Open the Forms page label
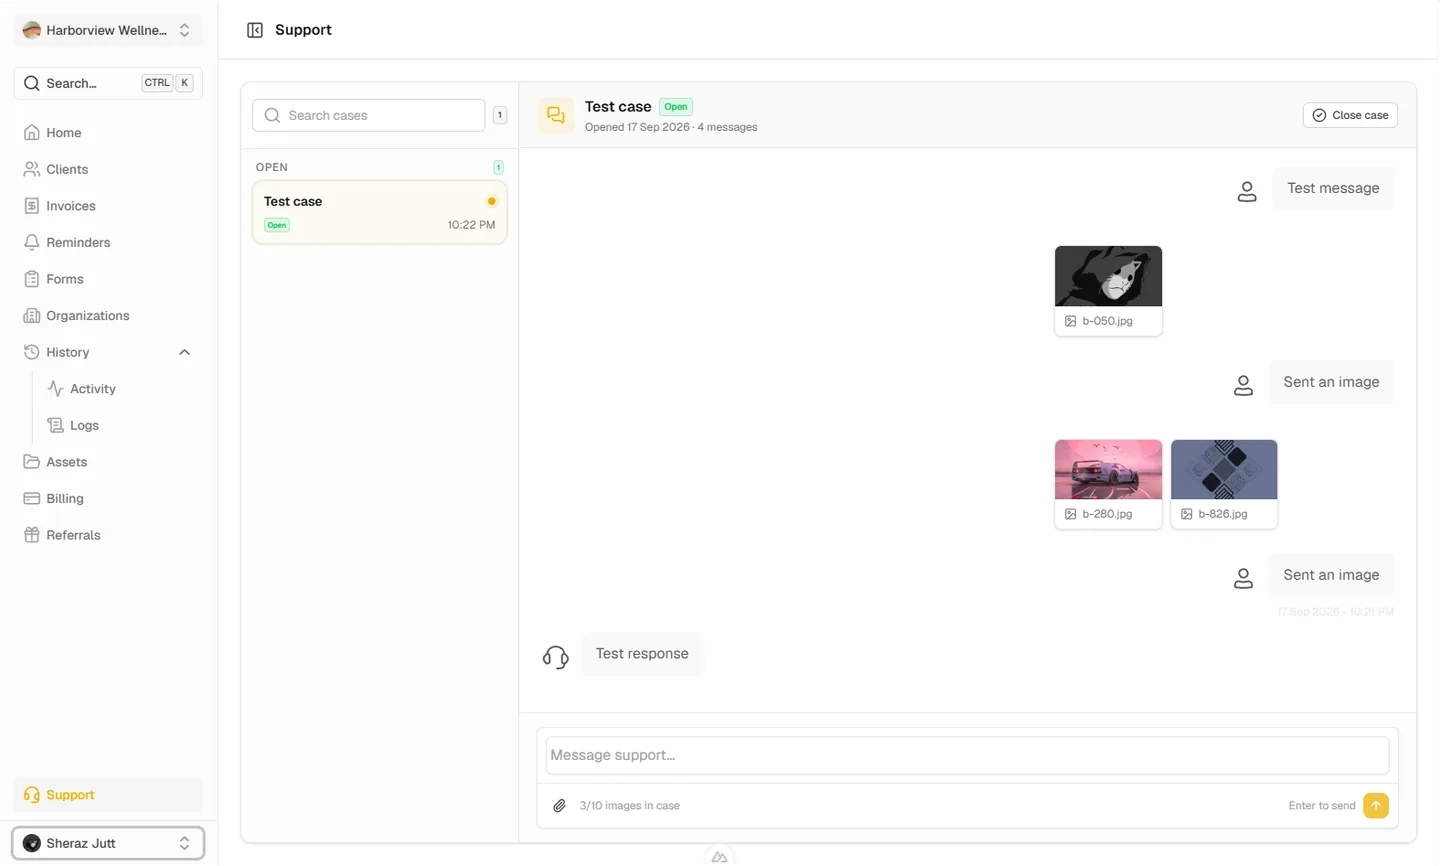 (65, 279)
